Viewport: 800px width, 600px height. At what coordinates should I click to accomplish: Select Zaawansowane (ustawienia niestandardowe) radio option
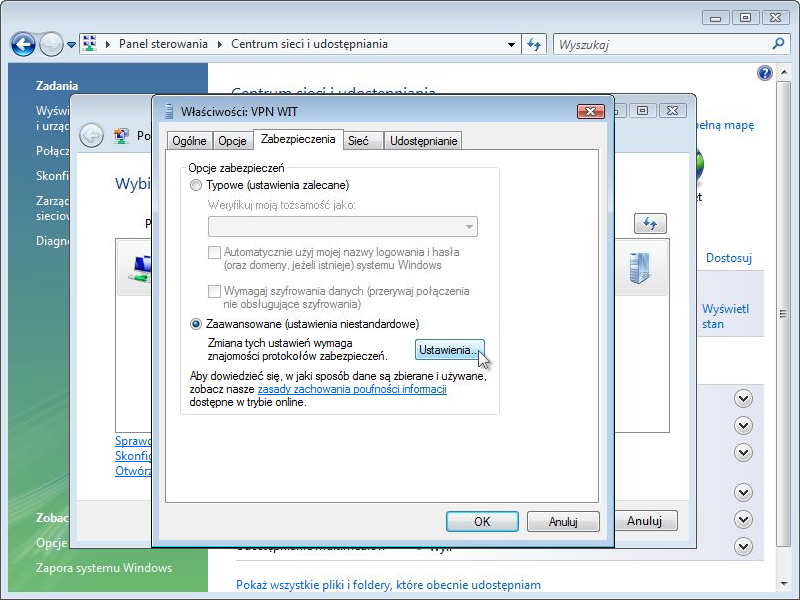pos(196,324)
